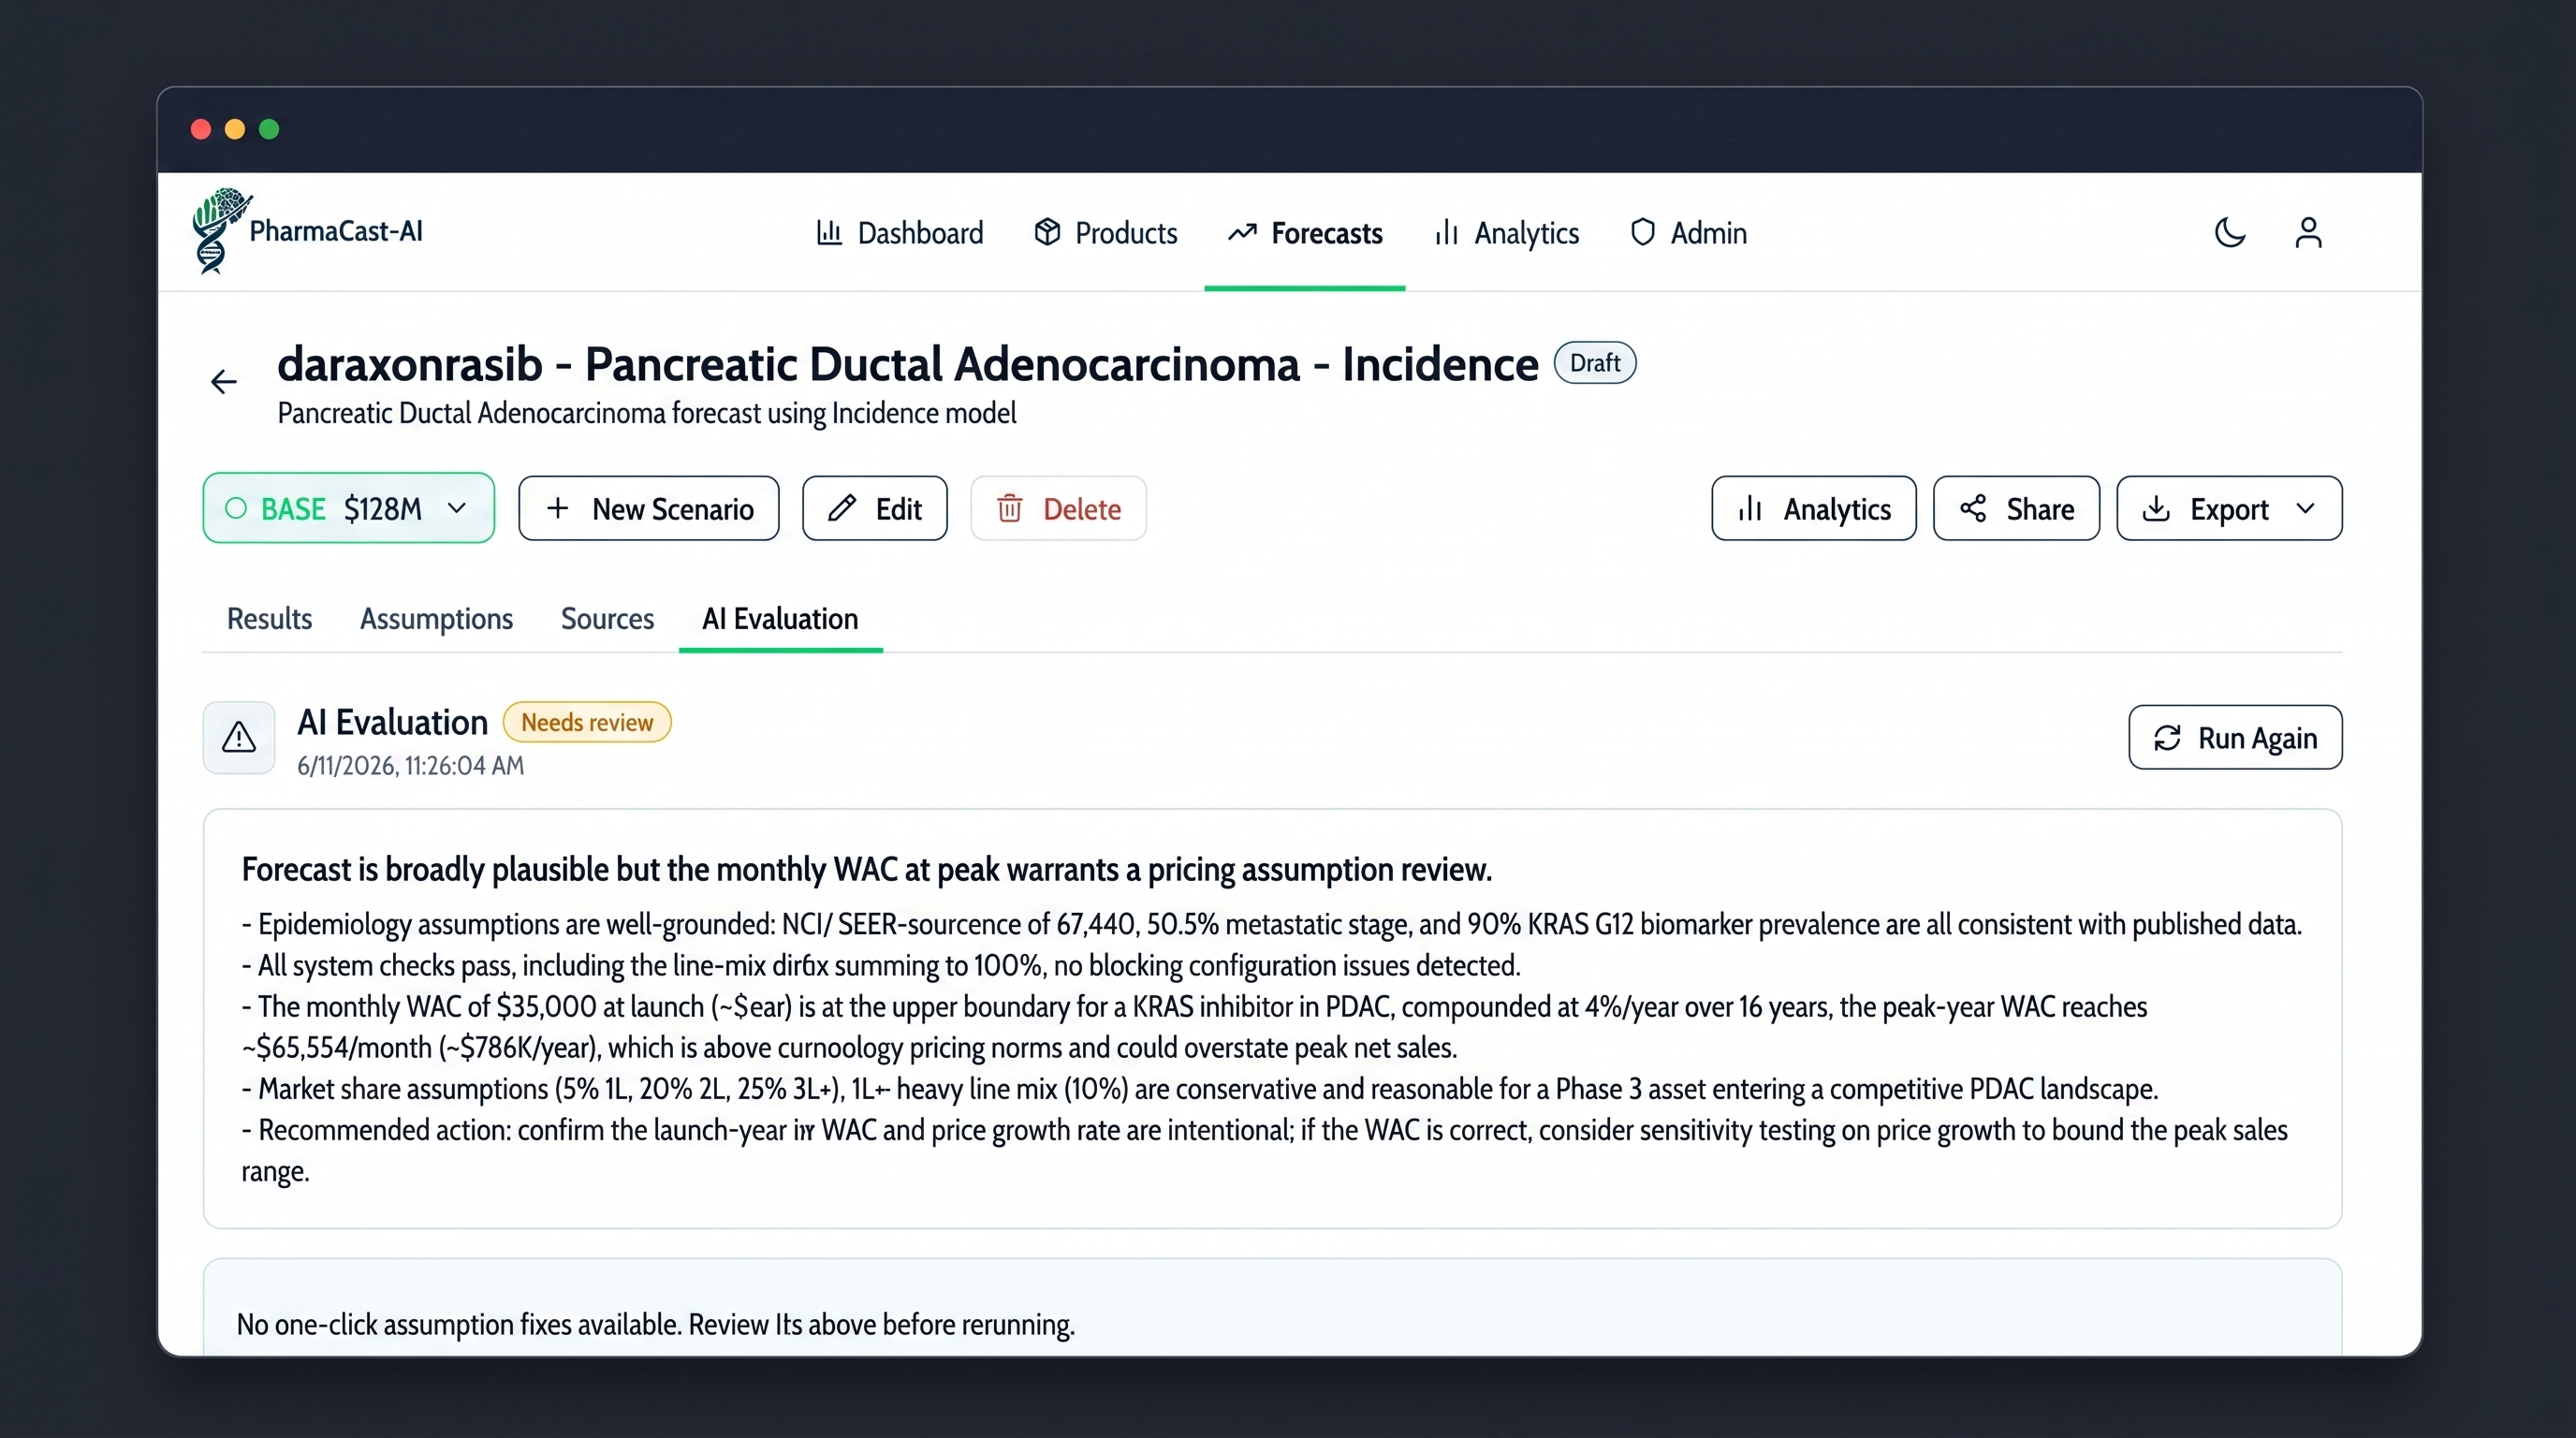The image size is (2576, 1438).
Task: Open the user profile icon
Action: [x=2308, y=232]
